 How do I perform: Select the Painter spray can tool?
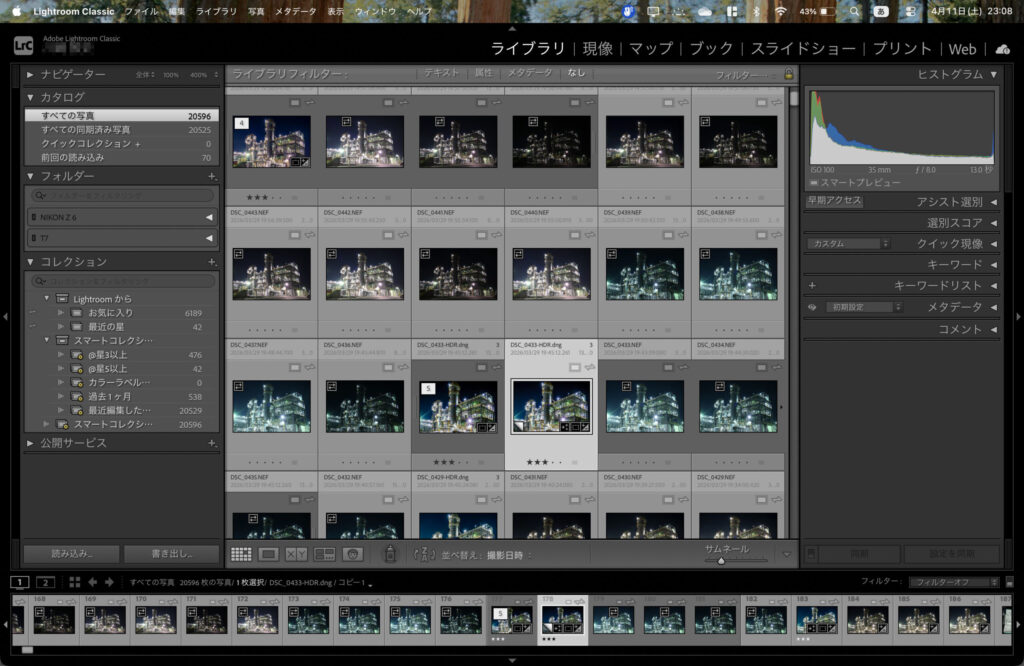pos(390,554)
